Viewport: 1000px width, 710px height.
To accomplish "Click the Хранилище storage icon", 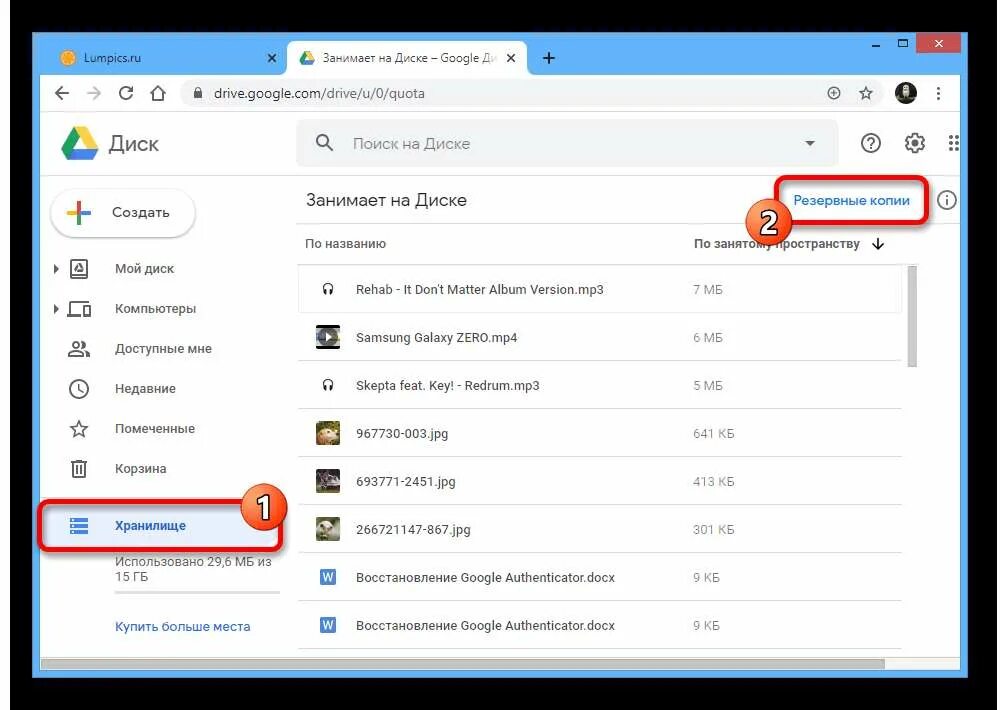I will (79, 526).
